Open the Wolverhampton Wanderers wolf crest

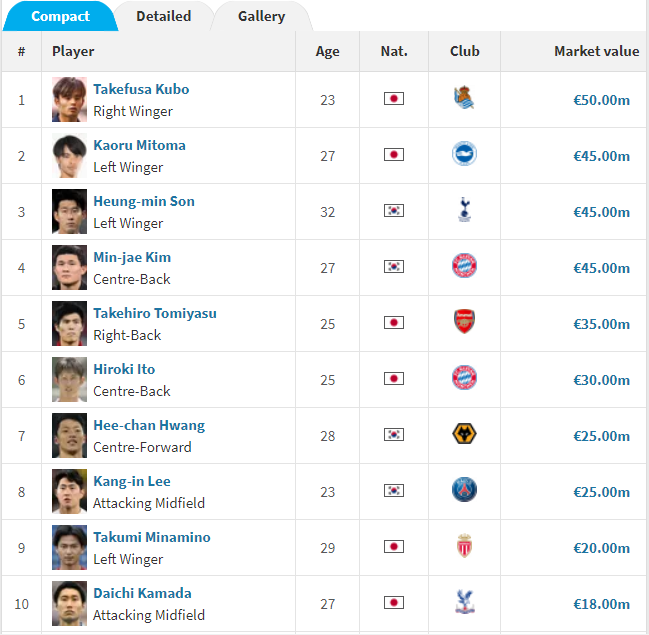(464, 434)
